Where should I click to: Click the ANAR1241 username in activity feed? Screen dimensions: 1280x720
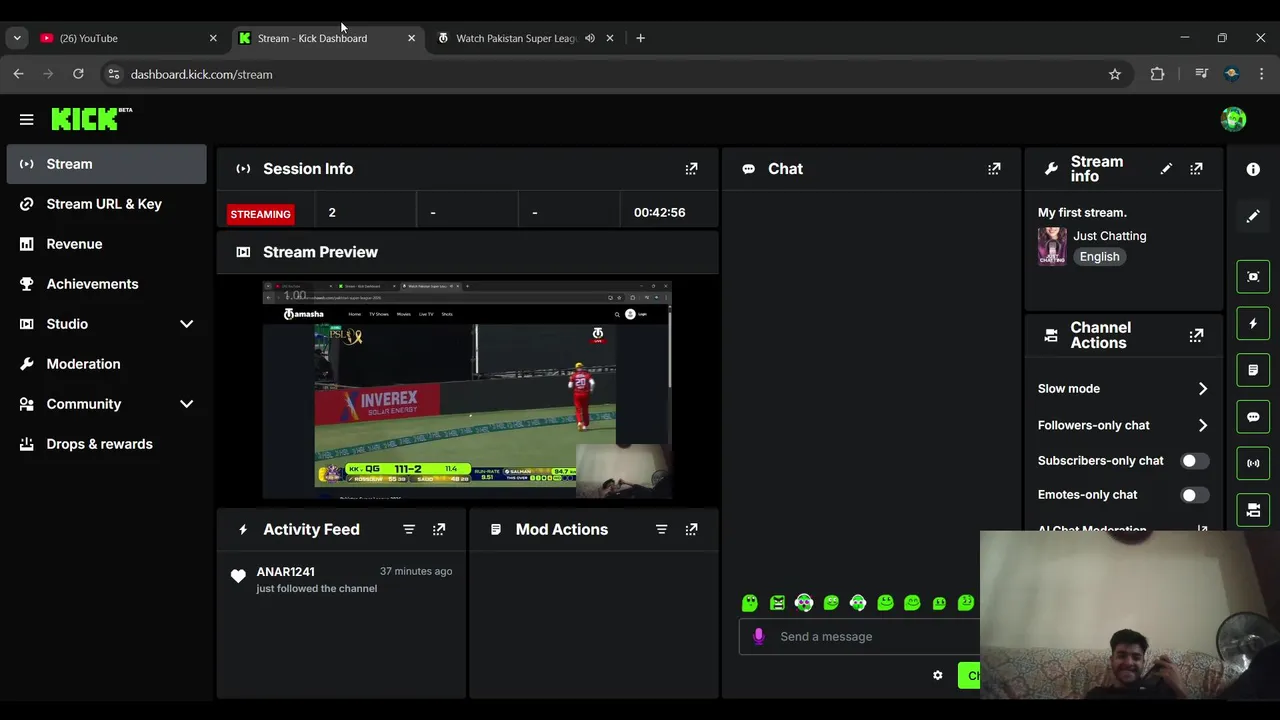click(286, 572)
